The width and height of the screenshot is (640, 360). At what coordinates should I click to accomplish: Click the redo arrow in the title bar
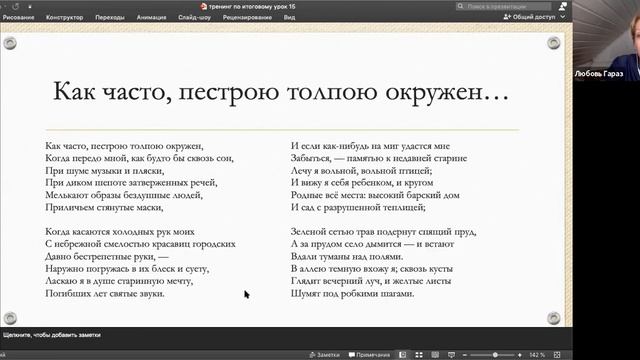click(16, 7)
